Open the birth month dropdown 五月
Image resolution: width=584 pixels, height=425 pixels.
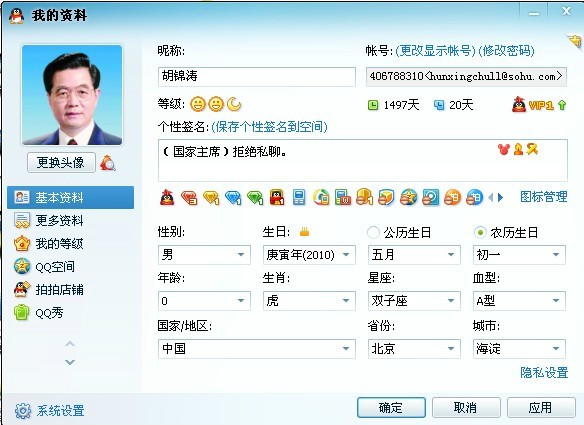coord(414,255)
